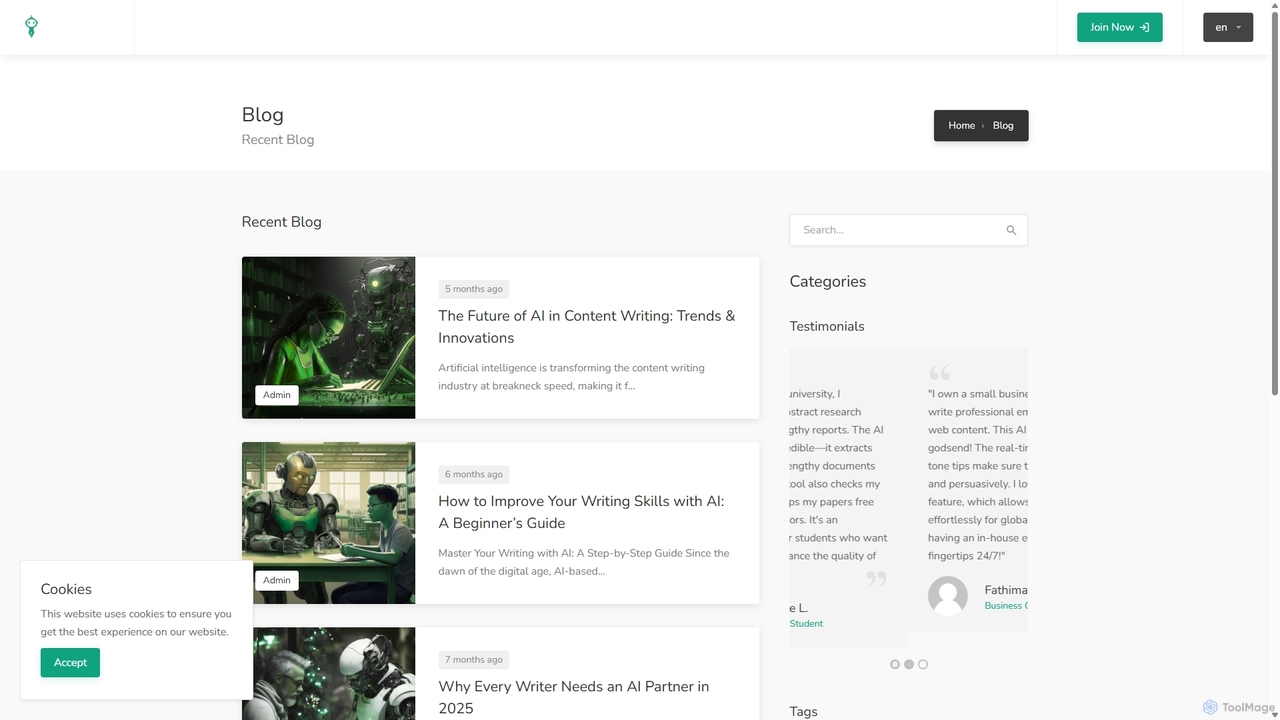
Task: Click the Categories heading
Action: tap(828, 282)
